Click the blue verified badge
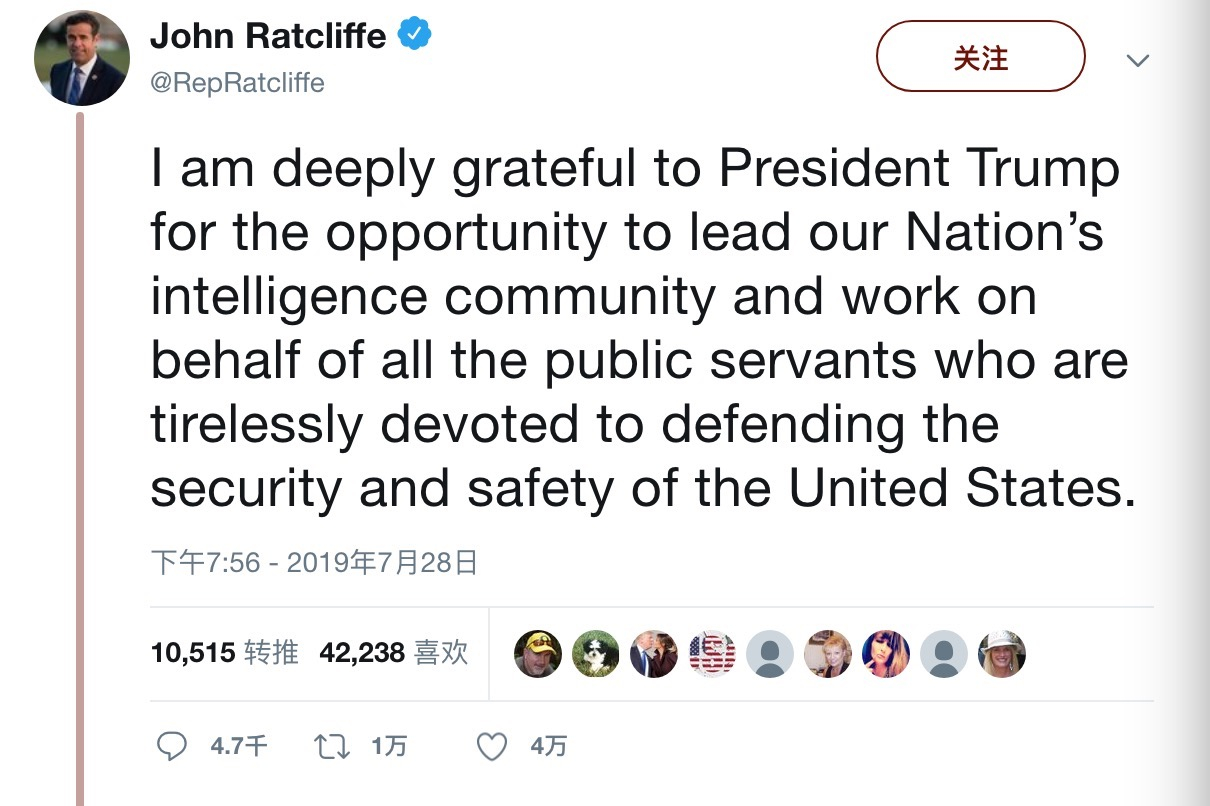This screenshot has width=1210, height=806. click(x=415, y=36)
